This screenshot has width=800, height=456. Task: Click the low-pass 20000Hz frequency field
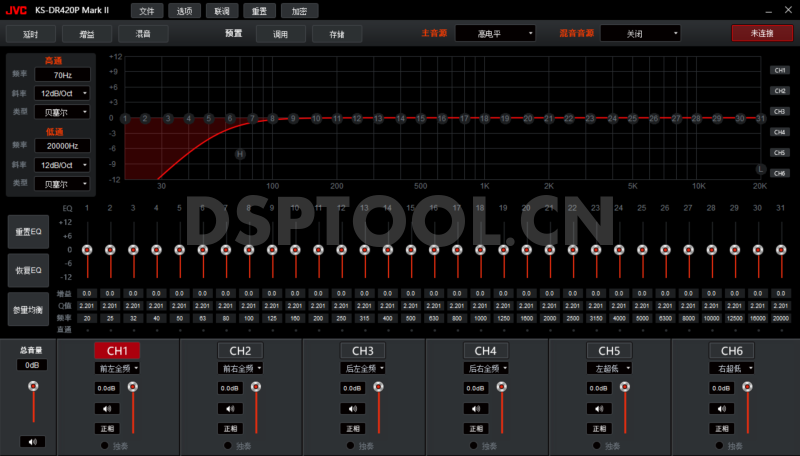click(64, 146)
